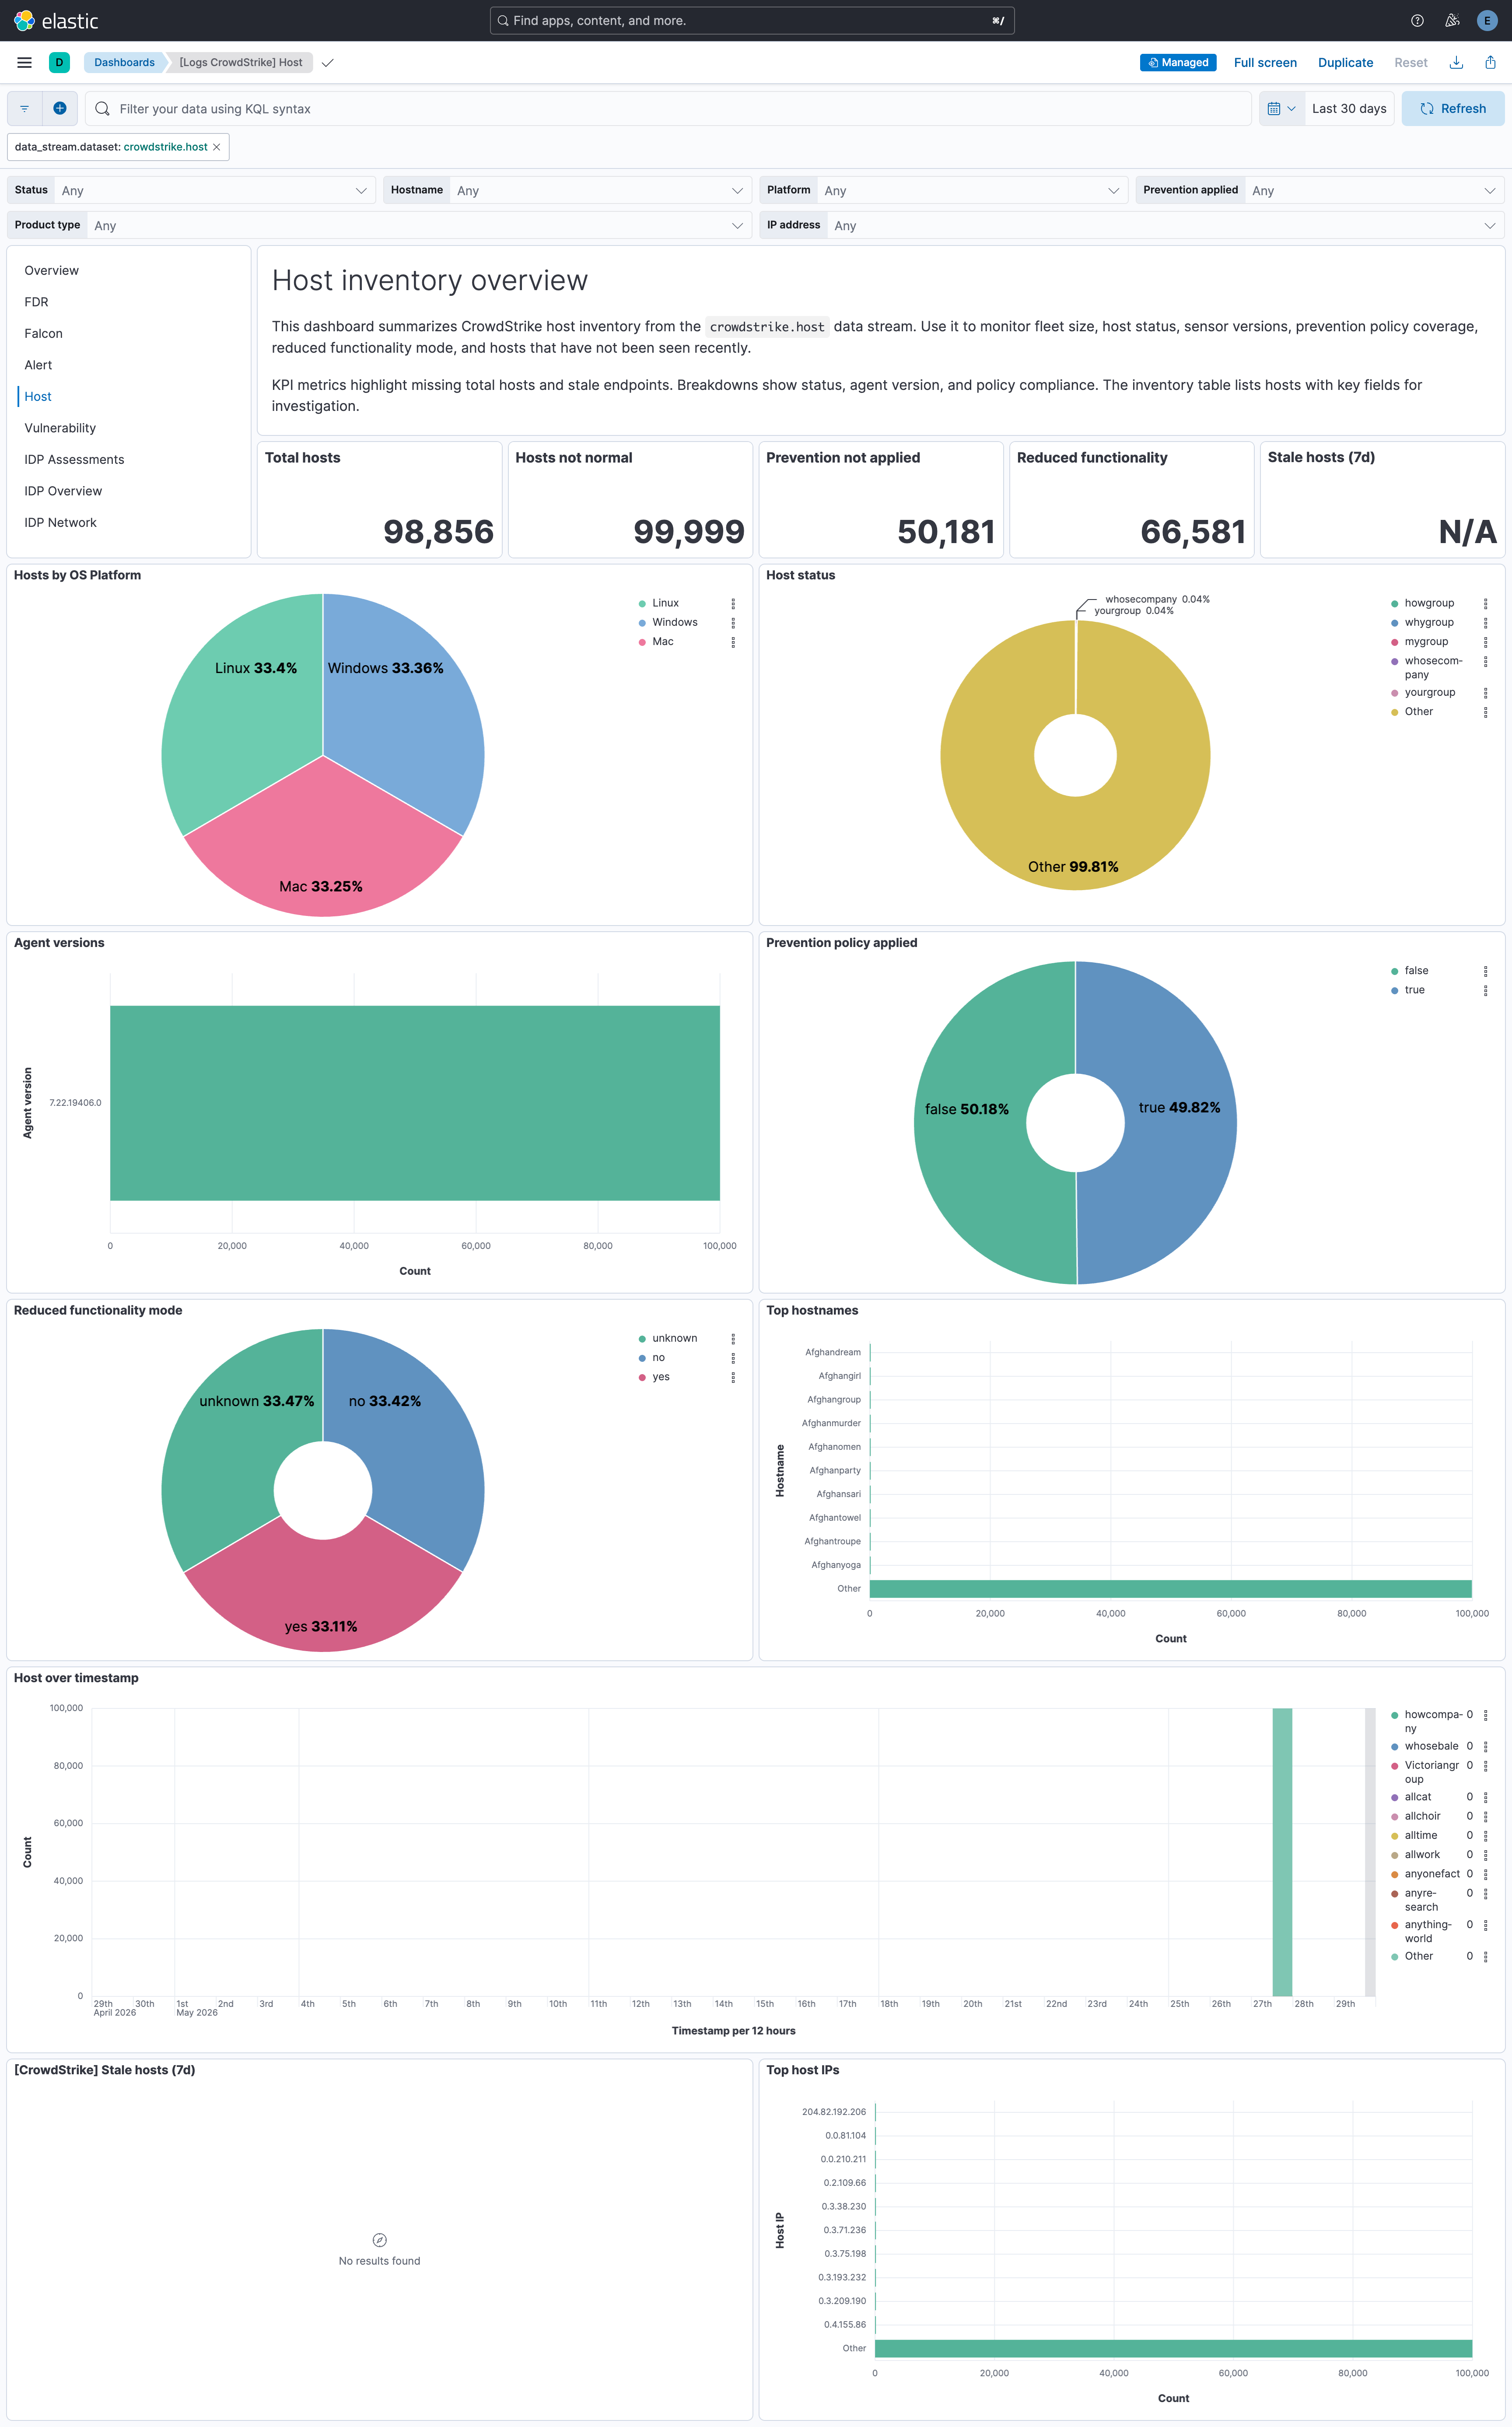This screenshot has width=1512, height=2427.
Task: Open the IDP Assessments dashboard link
Action: (x=74, y=460)
